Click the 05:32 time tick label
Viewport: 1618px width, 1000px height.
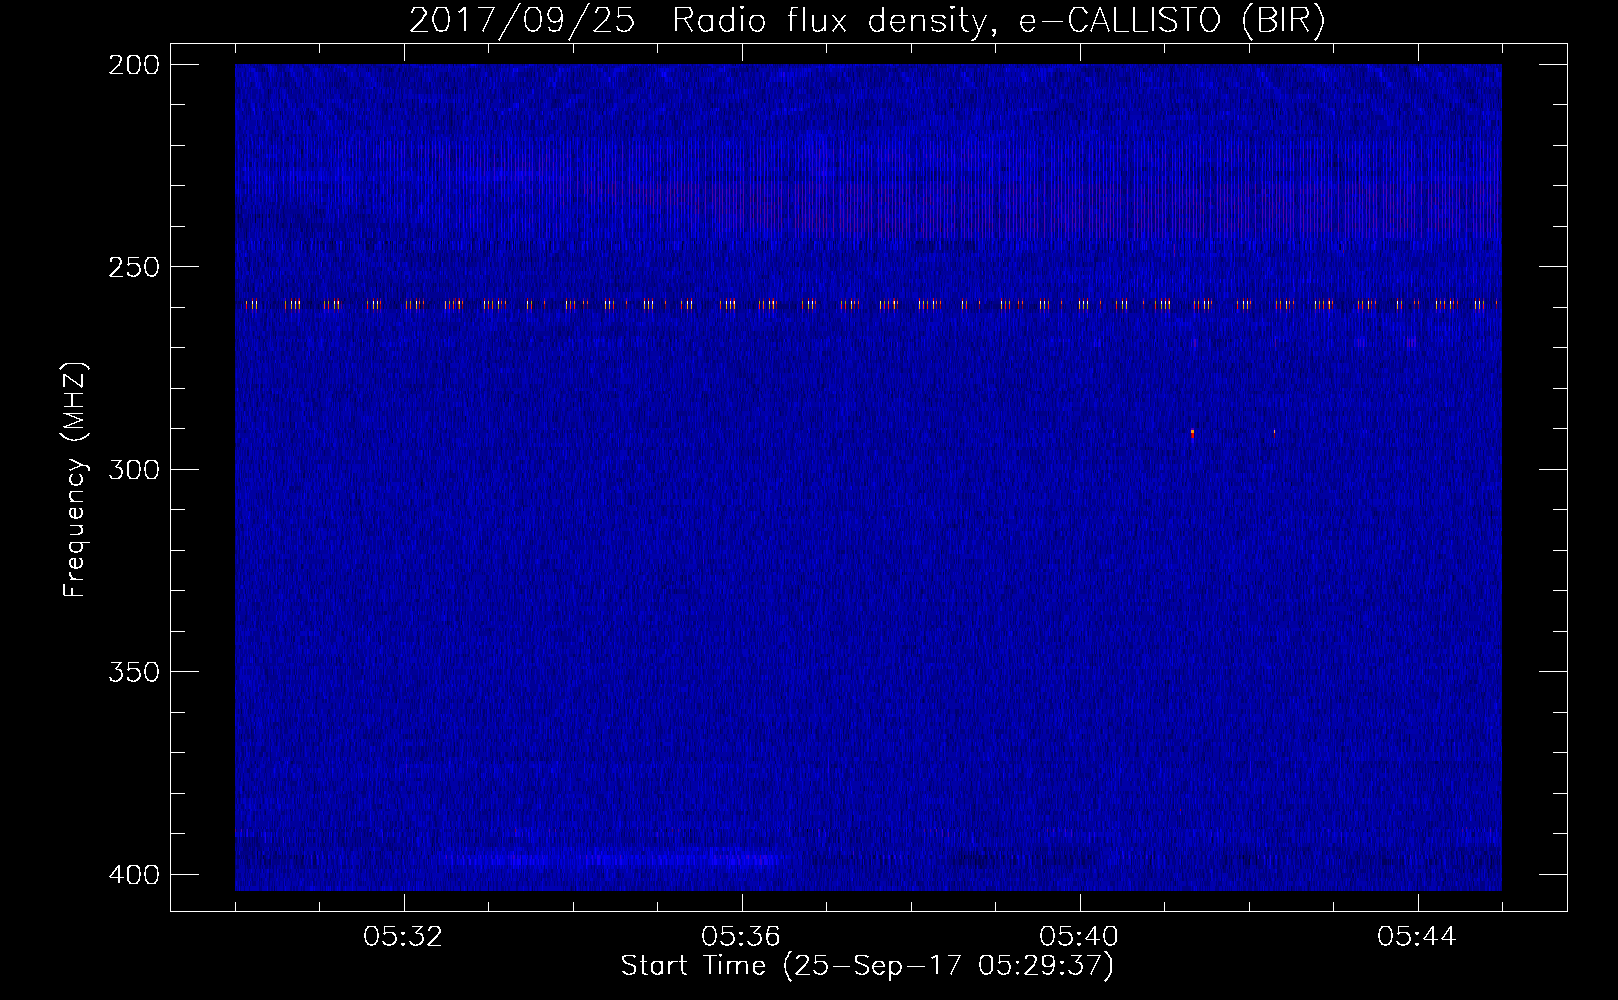click(x=403, y=937)
